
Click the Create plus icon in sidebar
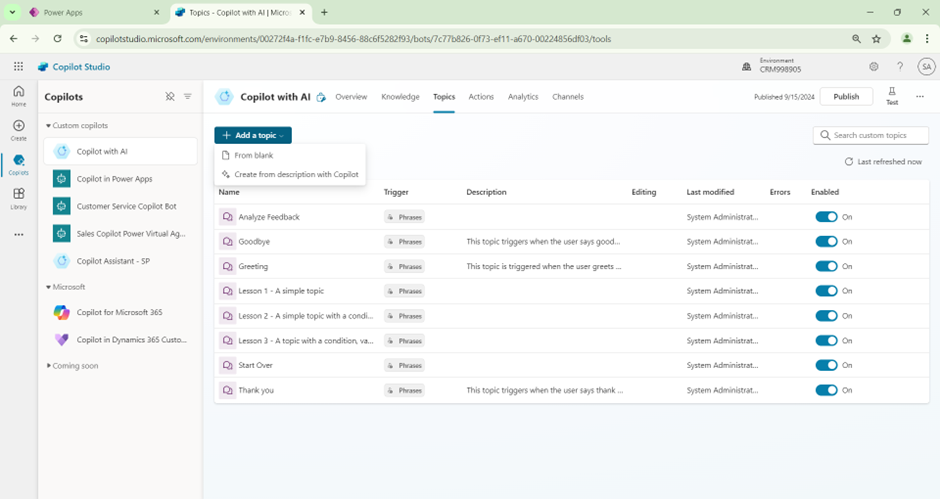[18, 129]
